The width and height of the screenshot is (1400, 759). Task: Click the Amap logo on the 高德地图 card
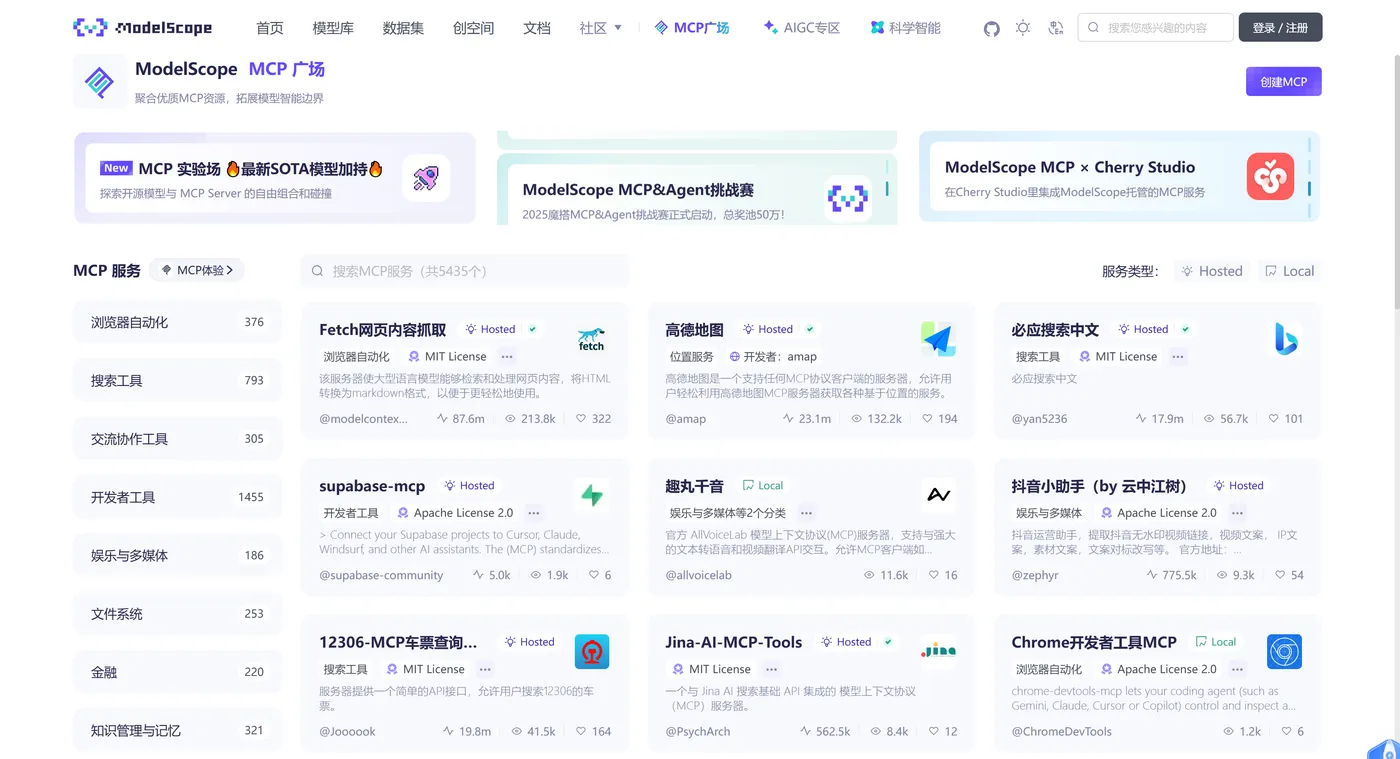[x=938, y=338]
